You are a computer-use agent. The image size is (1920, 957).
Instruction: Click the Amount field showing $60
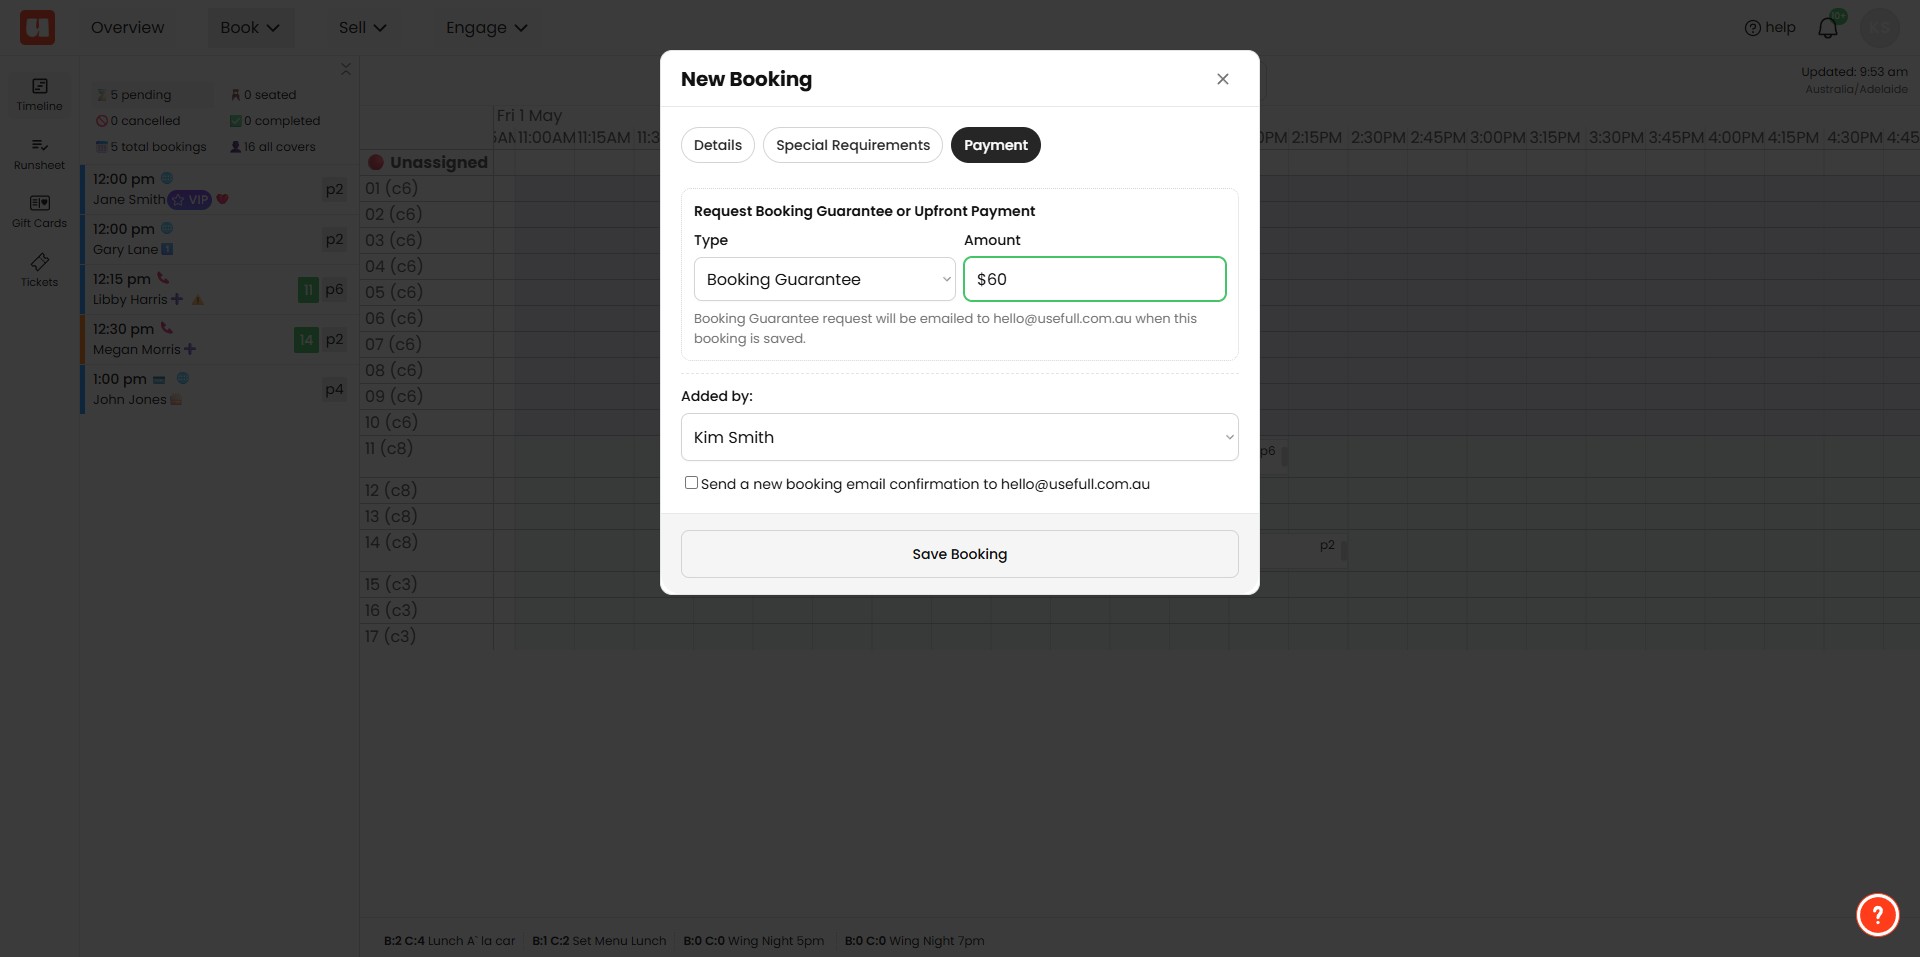[1095, 279]
